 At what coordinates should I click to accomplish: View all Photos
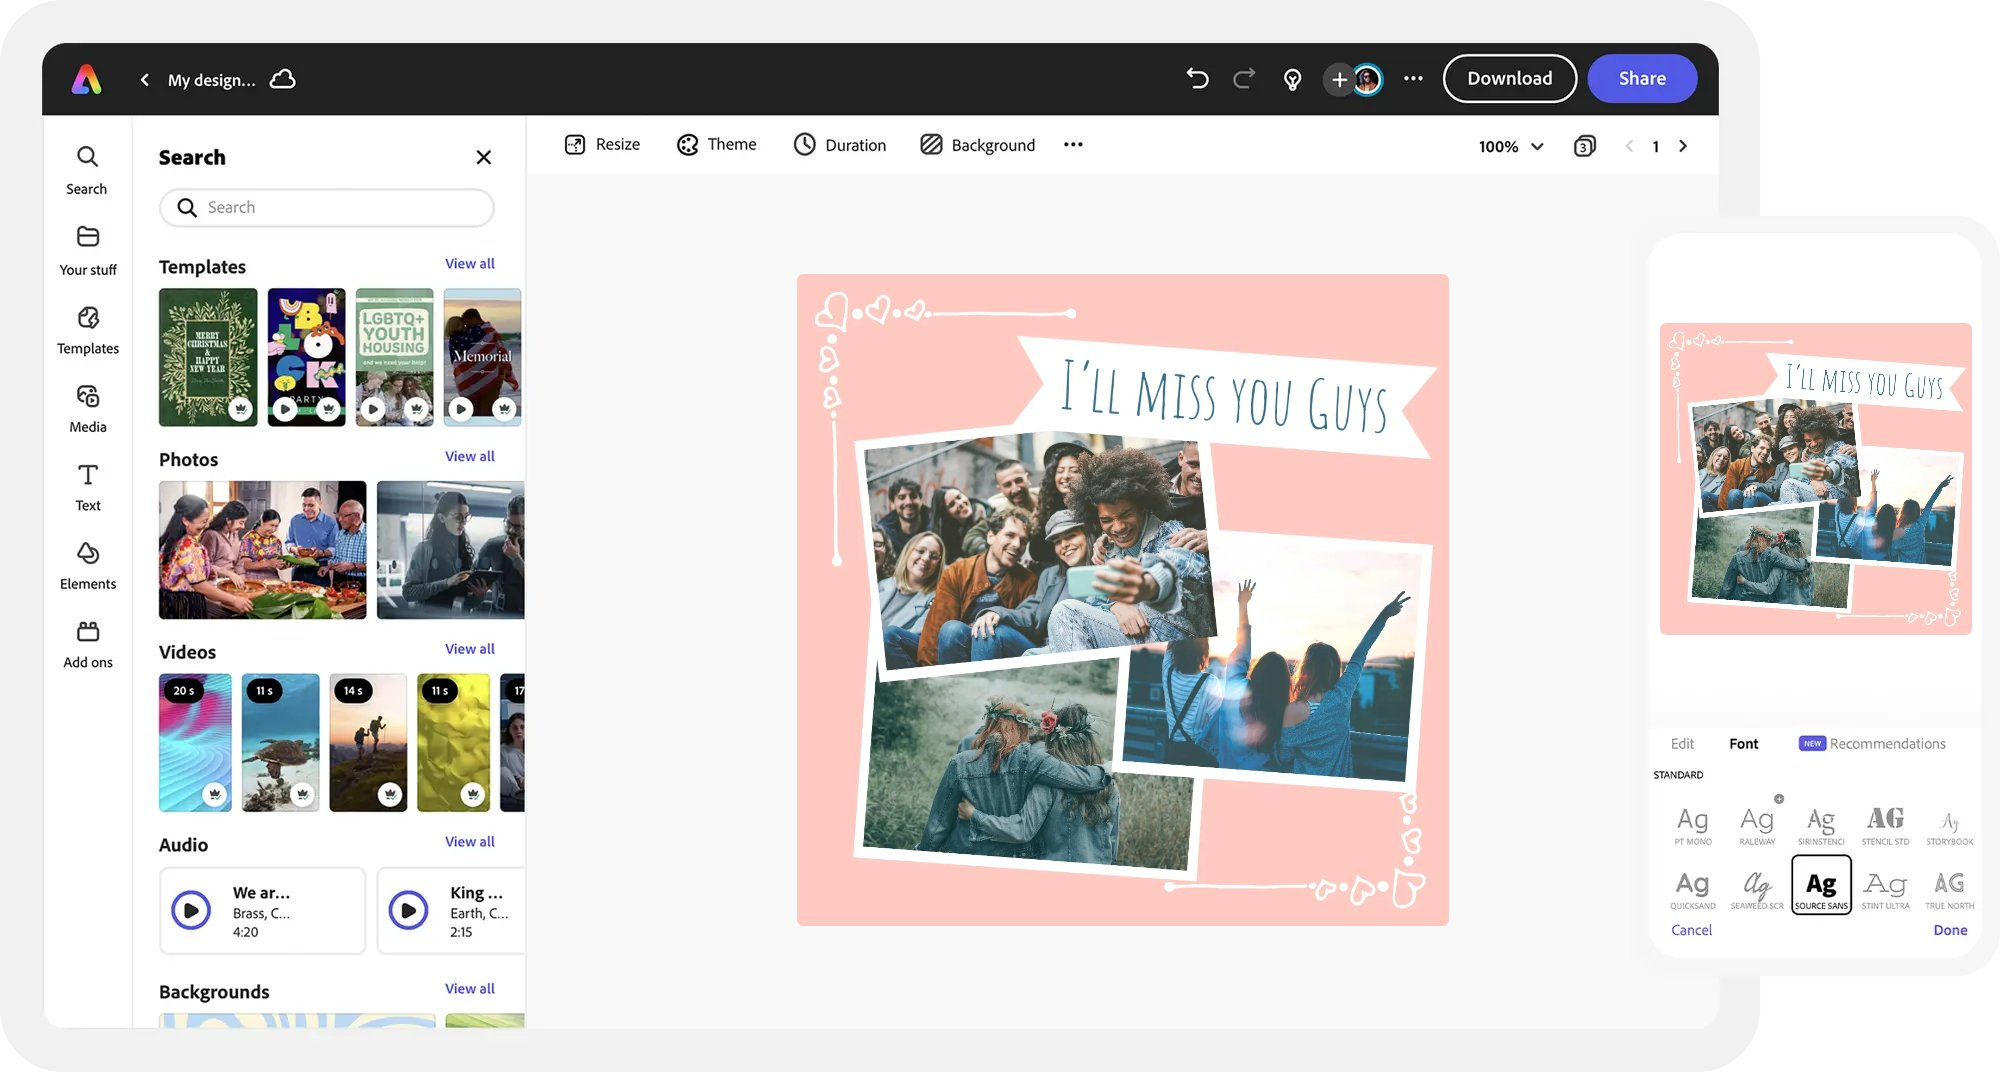point(469,456)
